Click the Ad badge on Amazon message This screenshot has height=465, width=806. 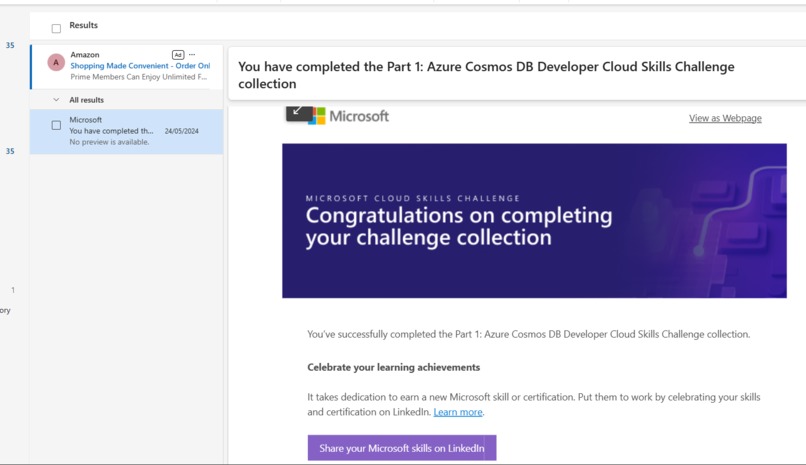point(178,54)
